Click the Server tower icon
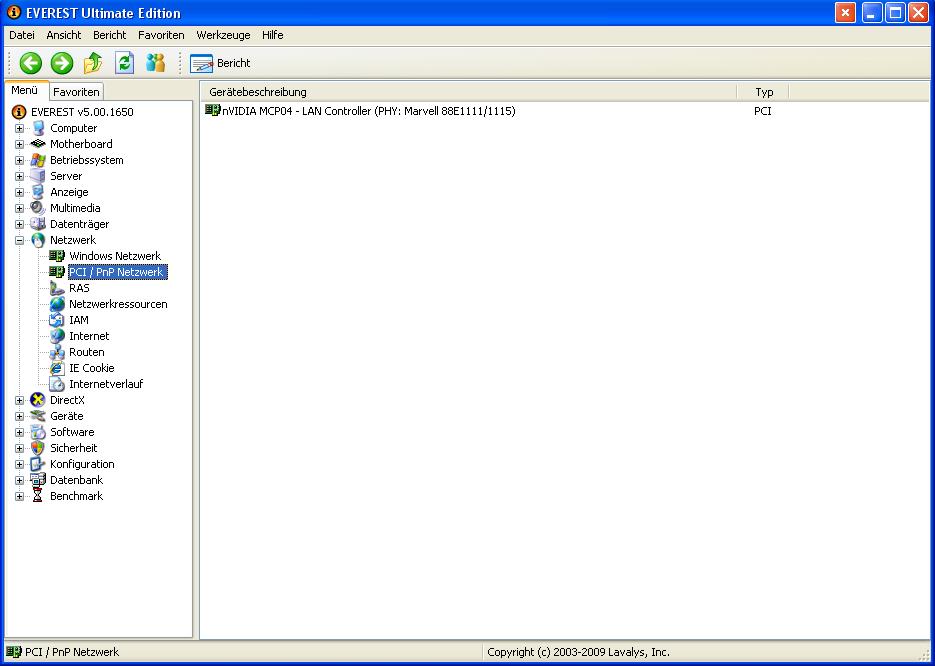Screen dimensions: 935x666 coord(38,176)
